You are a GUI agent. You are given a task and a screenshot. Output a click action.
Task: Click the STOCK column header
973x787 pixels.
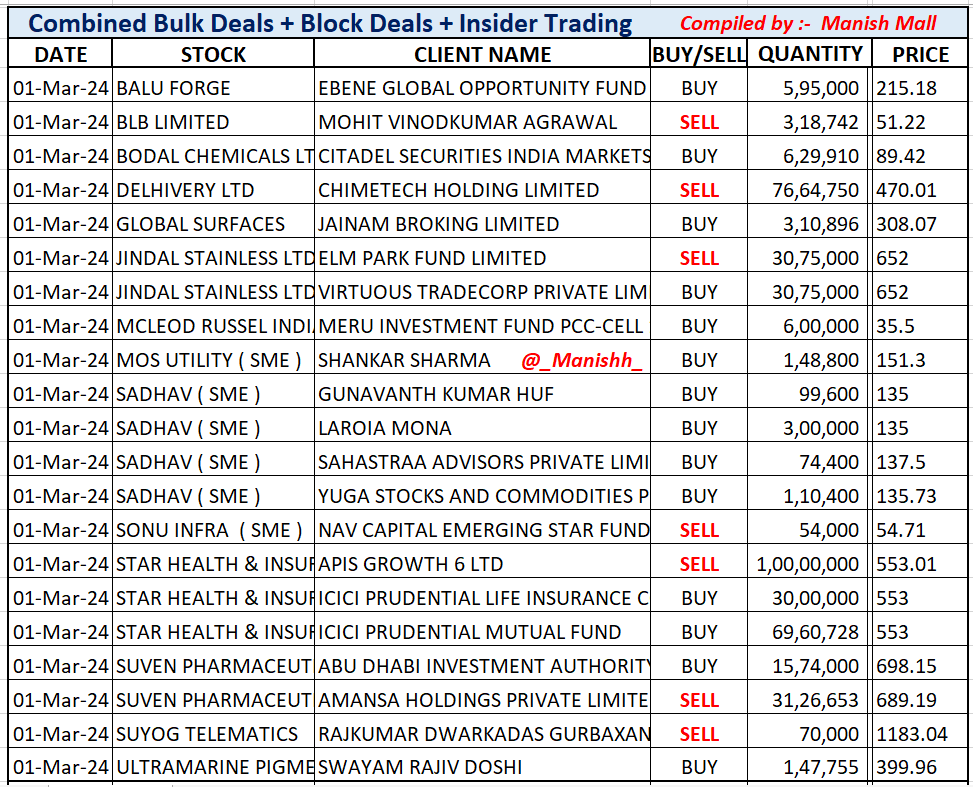pyautogui.click(x=213, y=54)
